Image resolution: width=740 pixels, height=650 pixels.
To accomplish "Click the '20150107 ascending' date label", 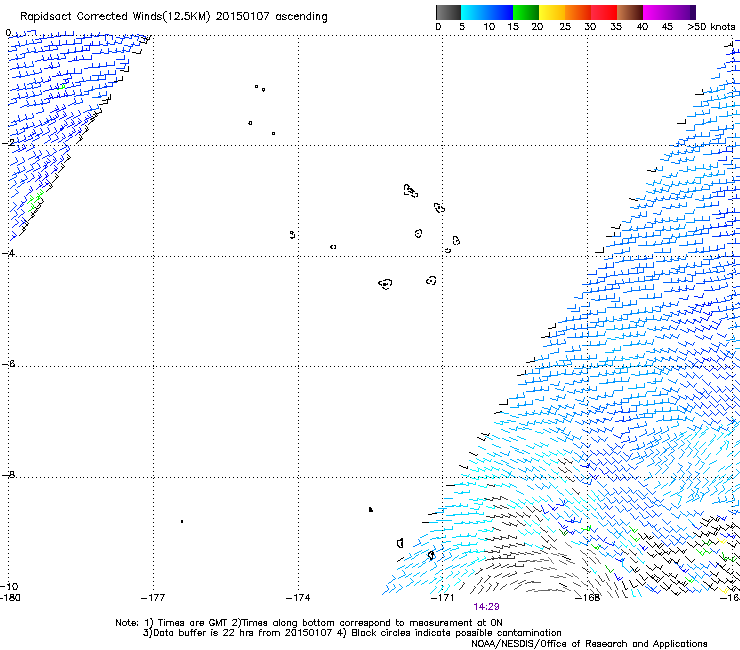I will click(271, 17).
